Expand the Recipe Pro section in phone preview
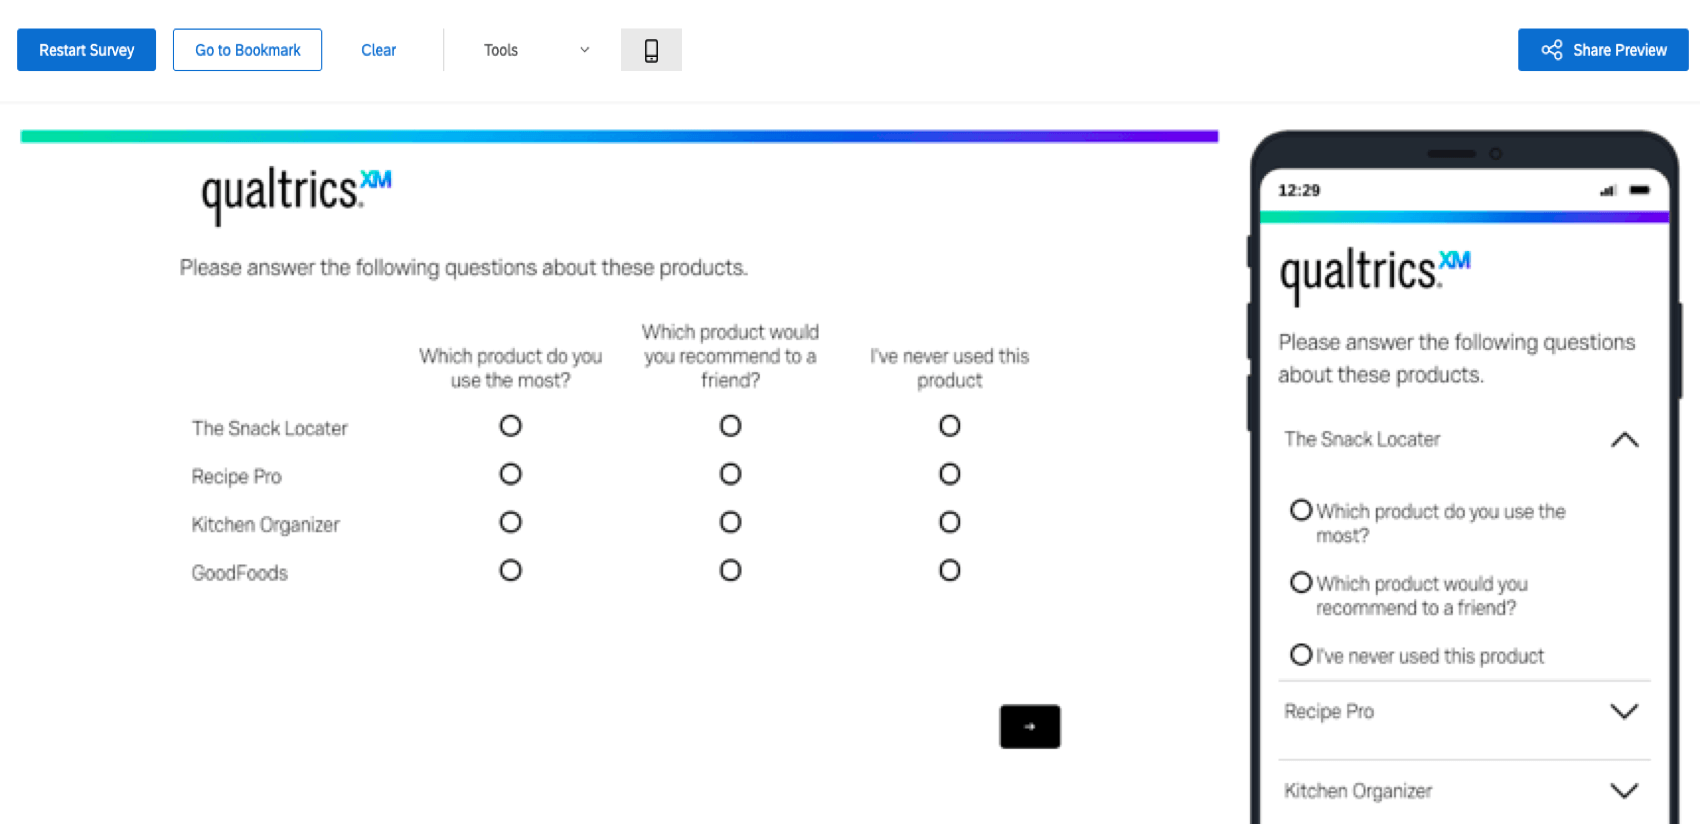The width and height of the screenshot is (1700, 824). pyautogui.click(x=1622, y=710)
